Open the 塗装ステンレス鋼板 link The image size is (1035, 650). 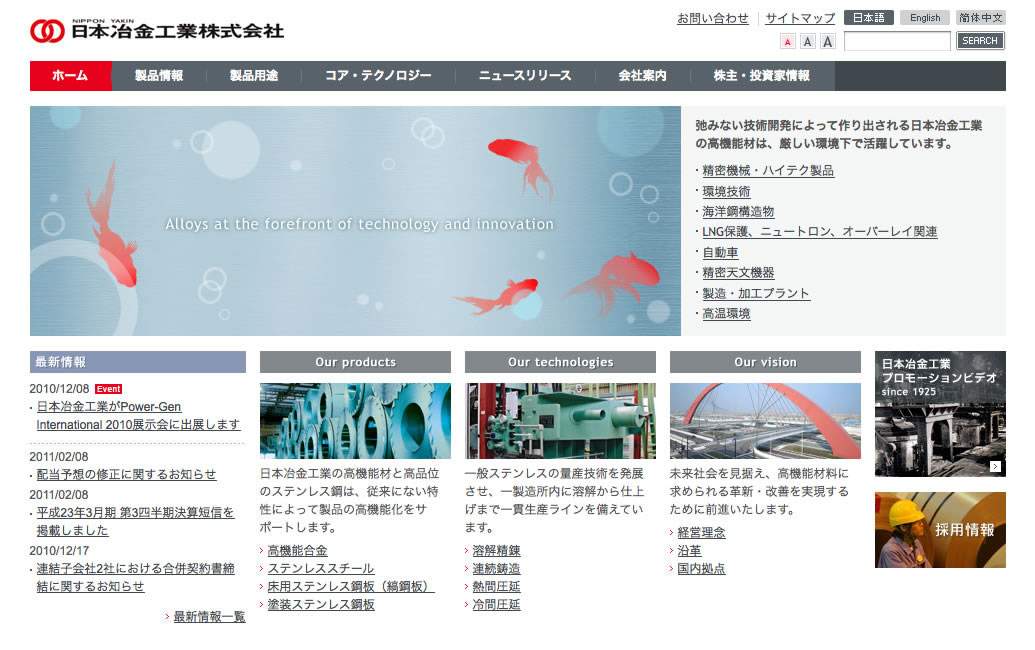click(x=321, y=604)
